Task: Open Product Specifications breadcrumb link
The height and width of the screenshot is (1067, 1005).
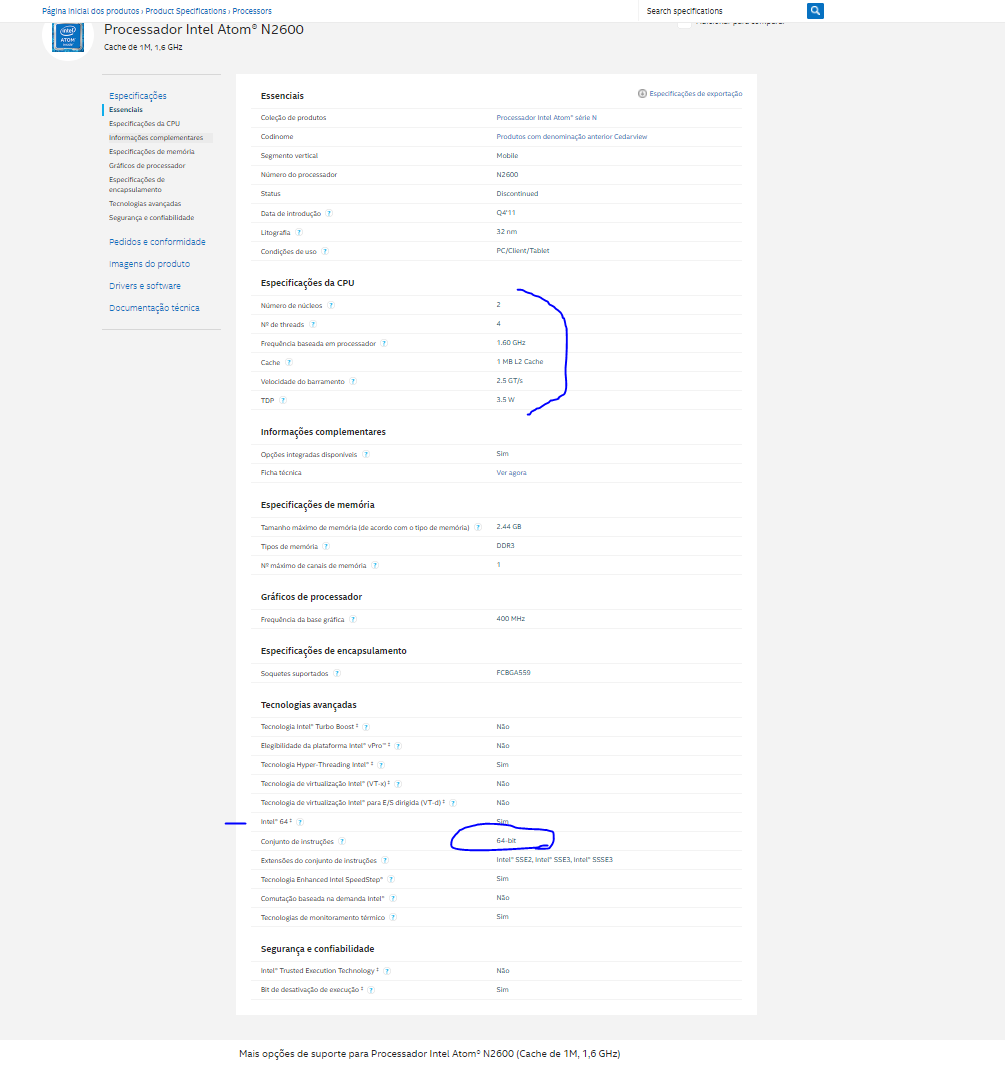Action: click(186, 11)
